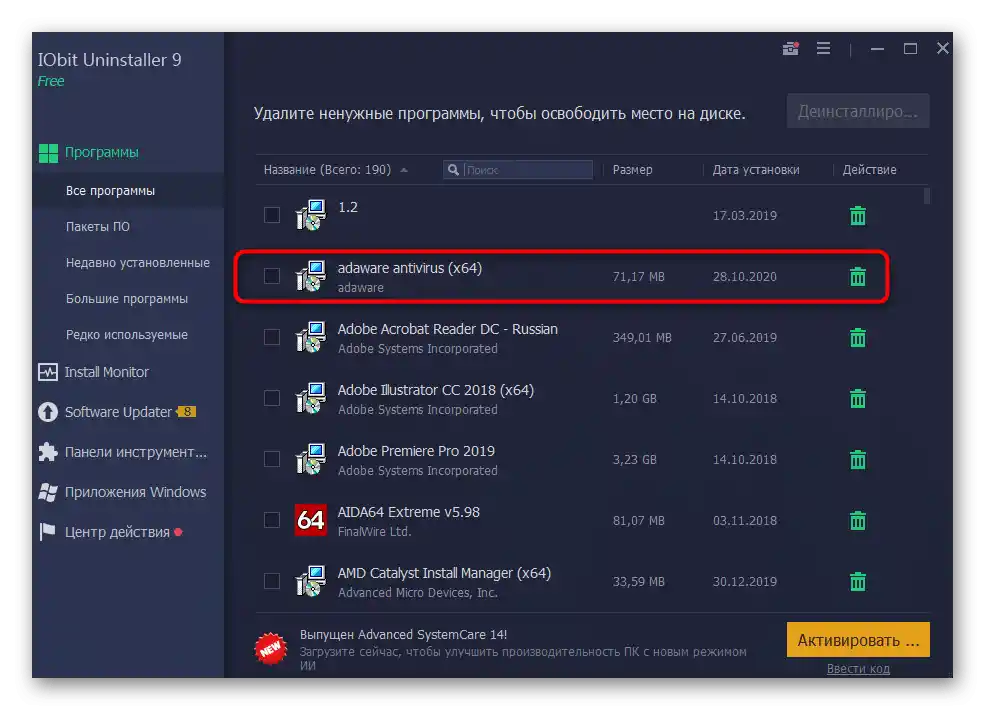
Task: Click the program list scrollbar thumb
Action: pos(926,195)
